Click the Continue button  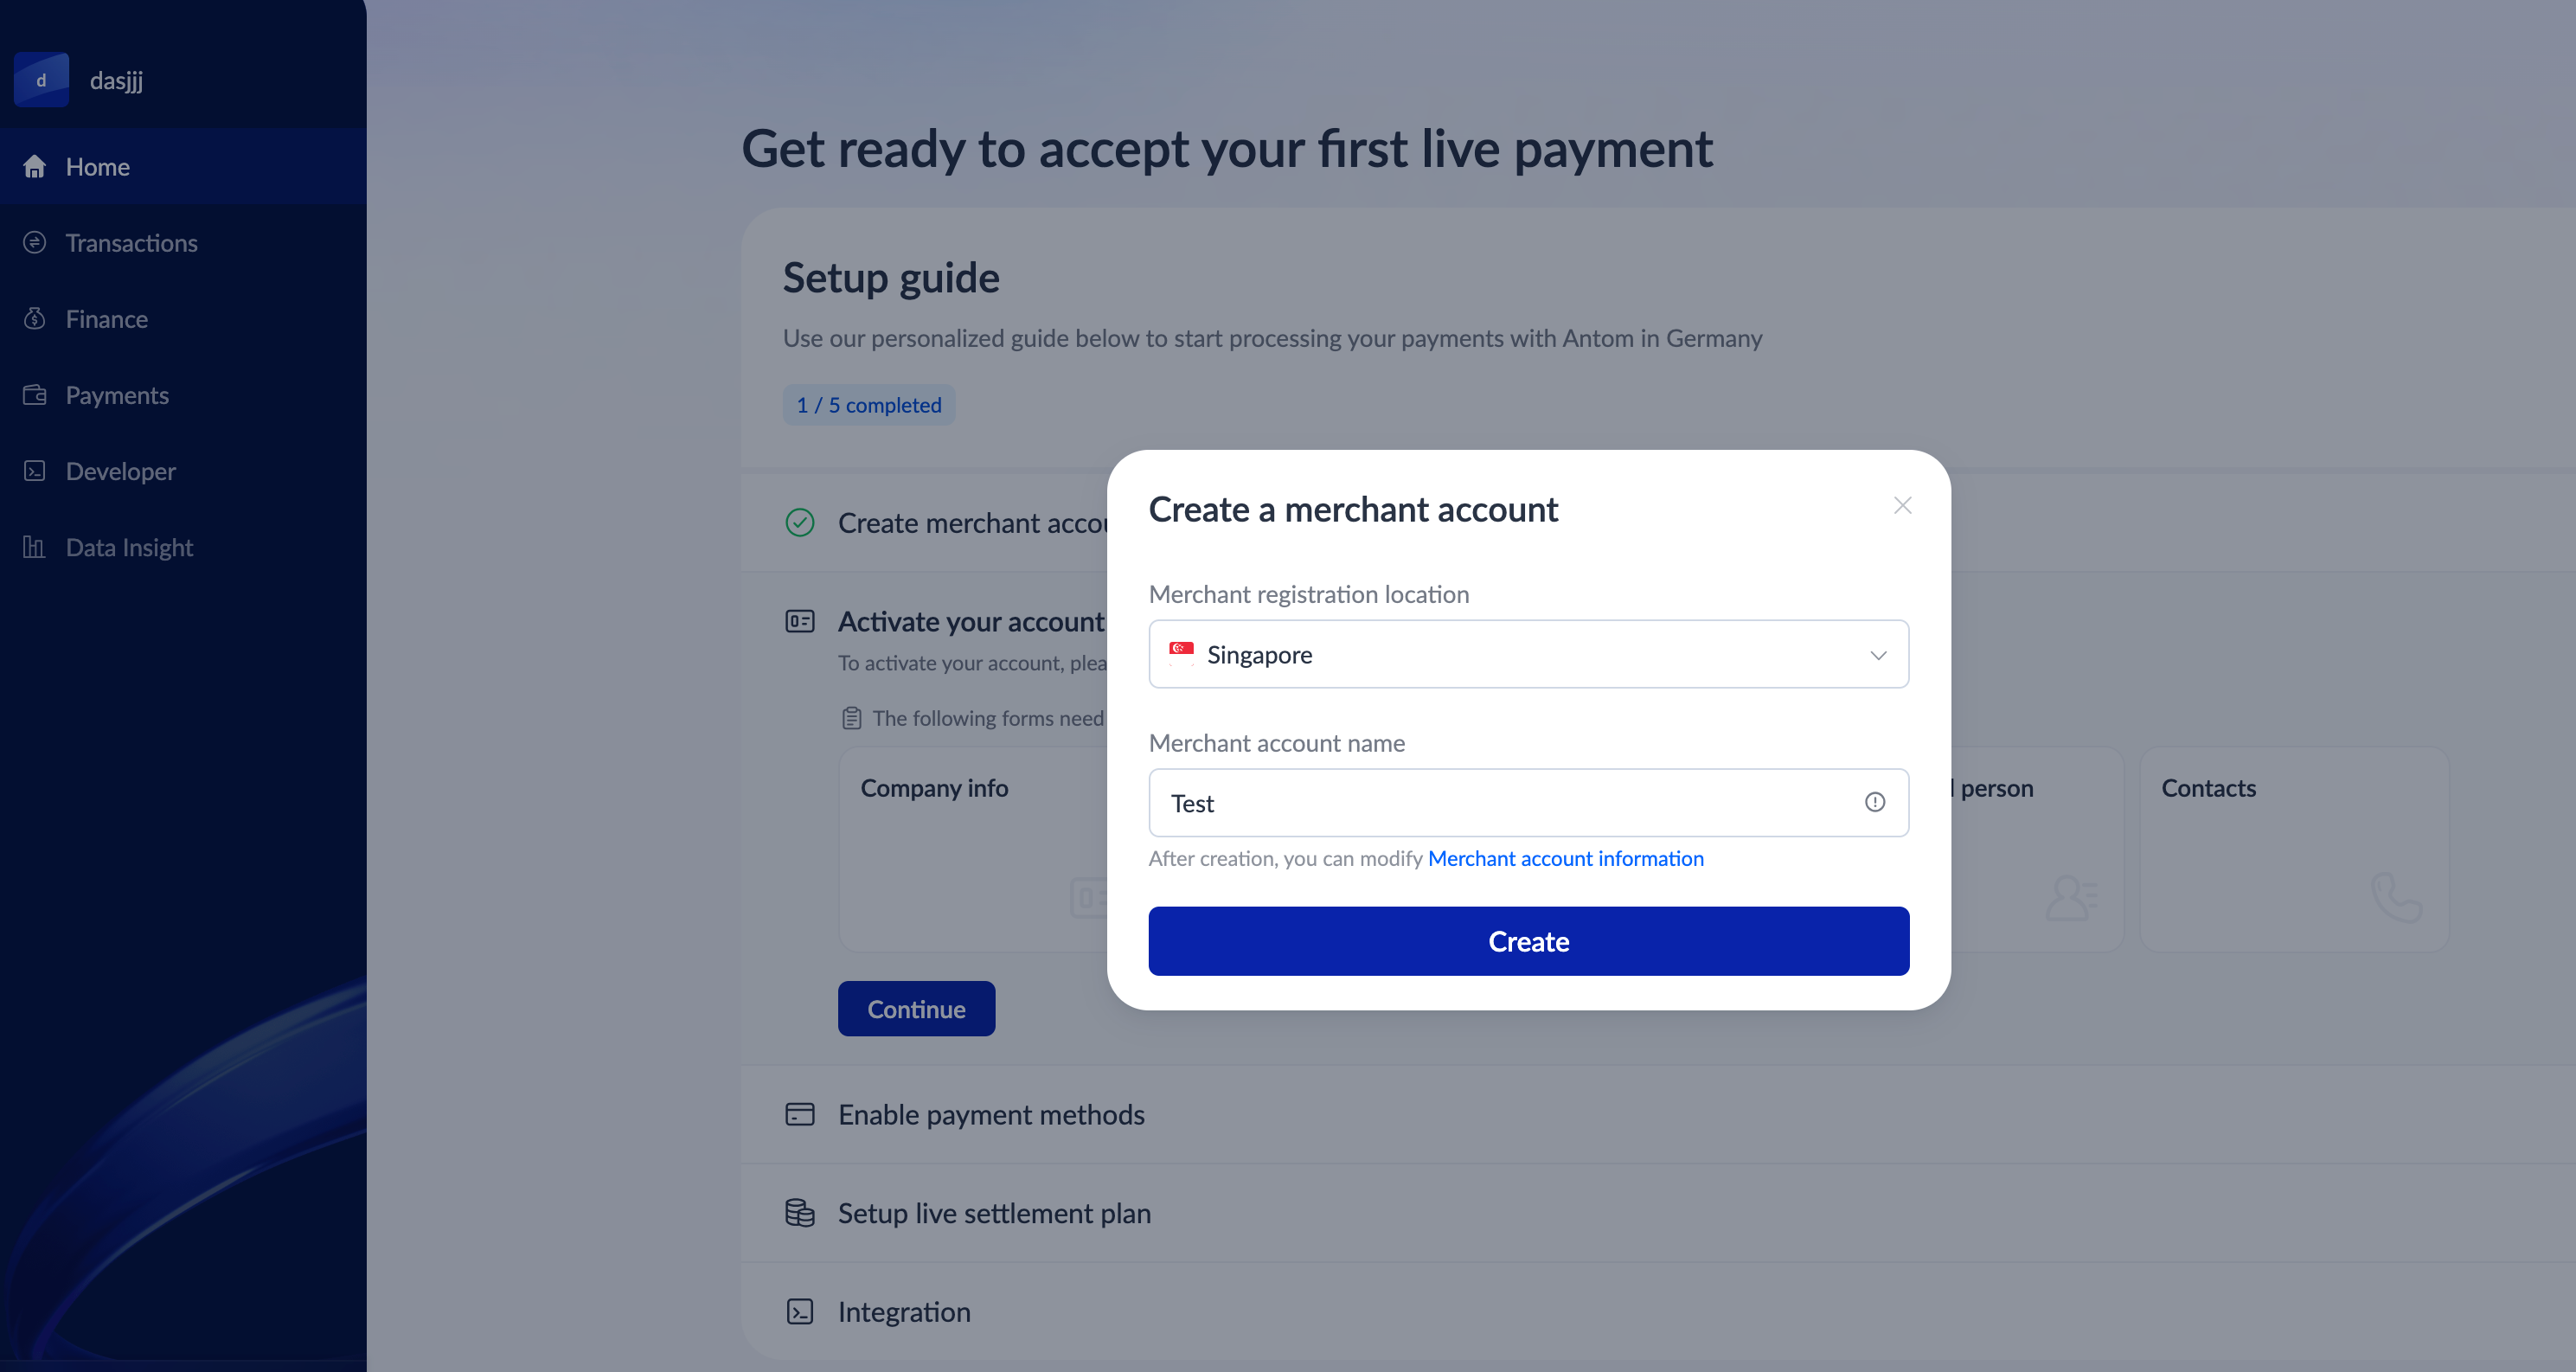click(916, 1009)
